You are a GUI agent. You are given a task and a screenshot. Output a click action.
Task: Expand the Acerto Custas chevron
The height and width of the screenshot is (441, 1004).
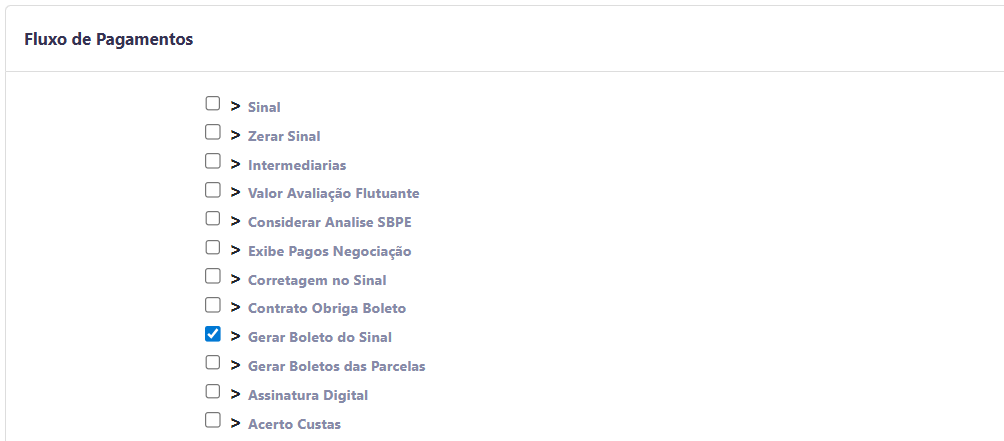click(x=236, y=422)
